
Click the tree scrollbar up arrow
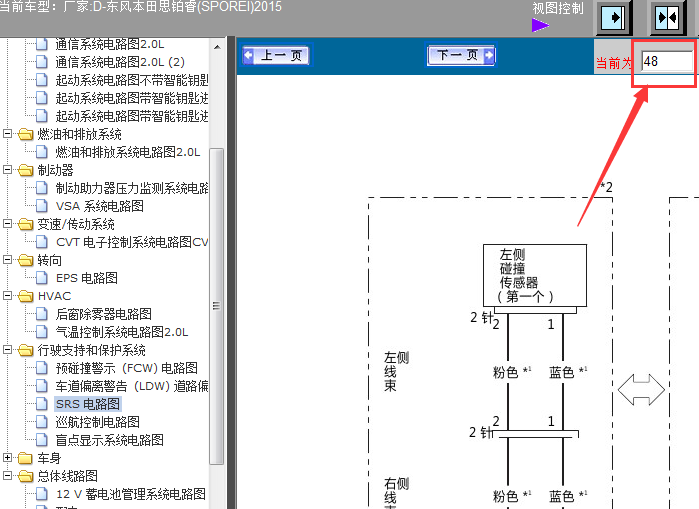click(217, 46)
